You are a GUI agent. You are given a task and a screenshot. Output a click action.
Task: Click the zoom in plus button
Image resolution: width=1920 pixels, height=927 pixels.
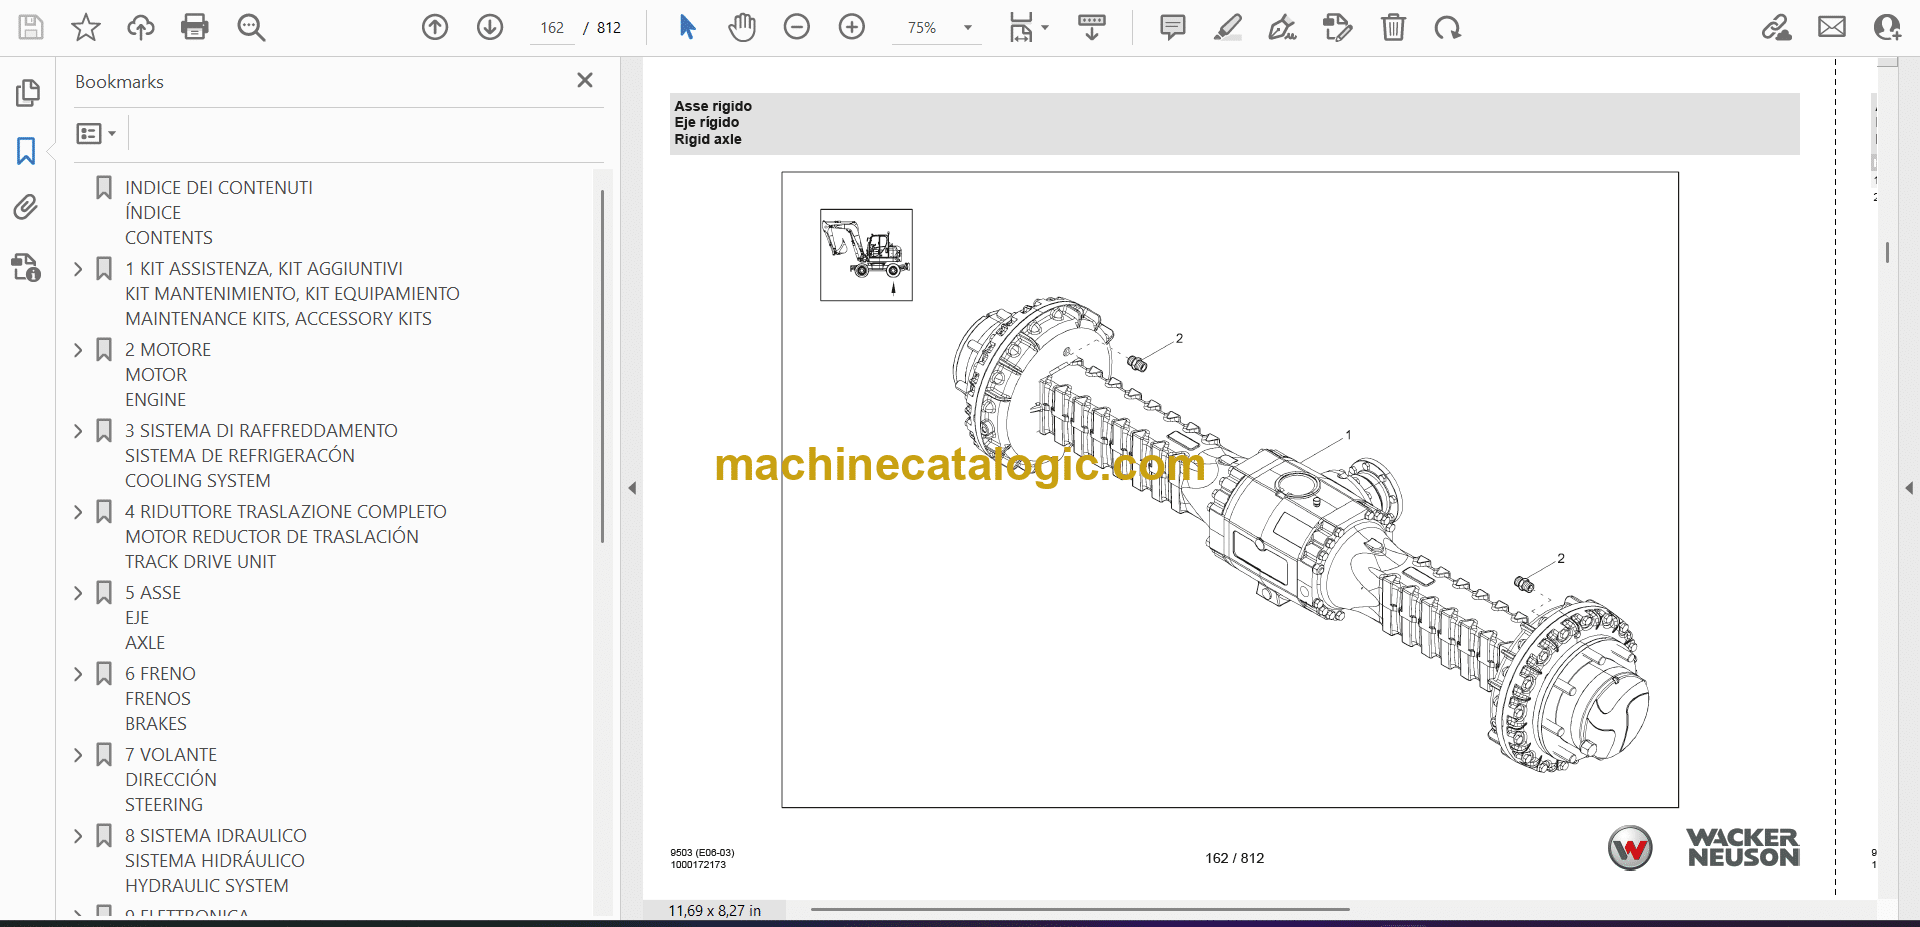click(852, 27)
